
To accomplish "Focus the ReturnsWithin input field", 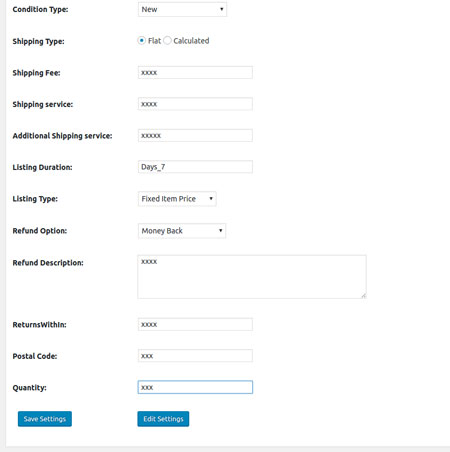I will click(x=195, y=325).
